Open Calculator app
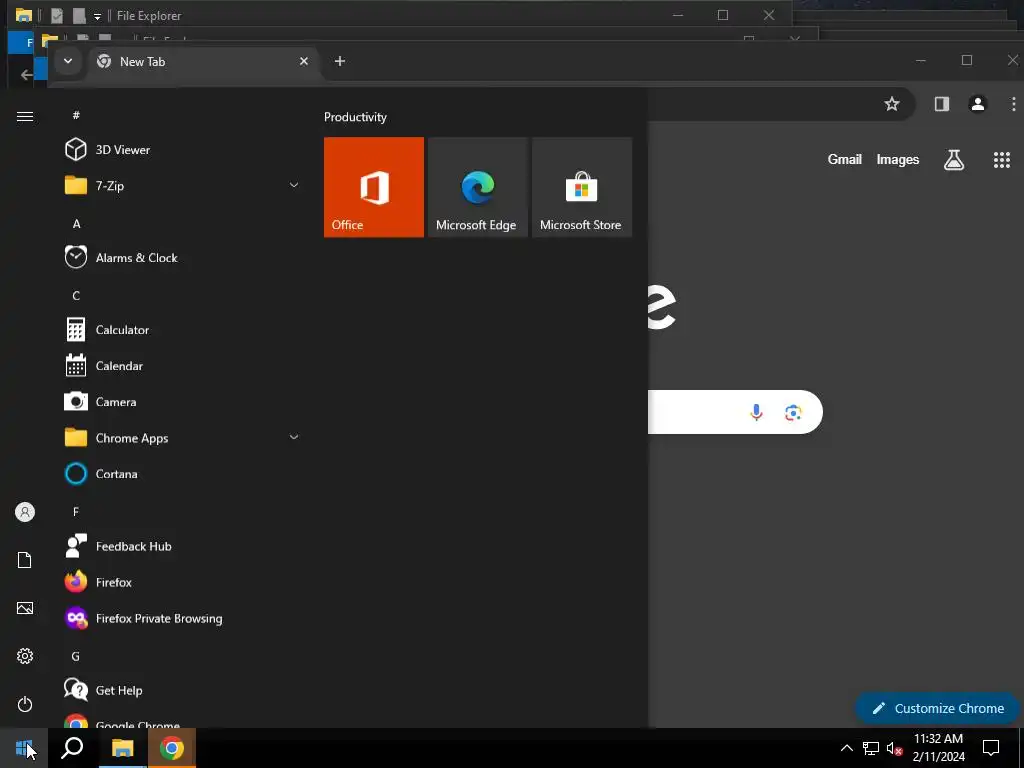This screenshot has width=1024, height=768. point(183,330)
